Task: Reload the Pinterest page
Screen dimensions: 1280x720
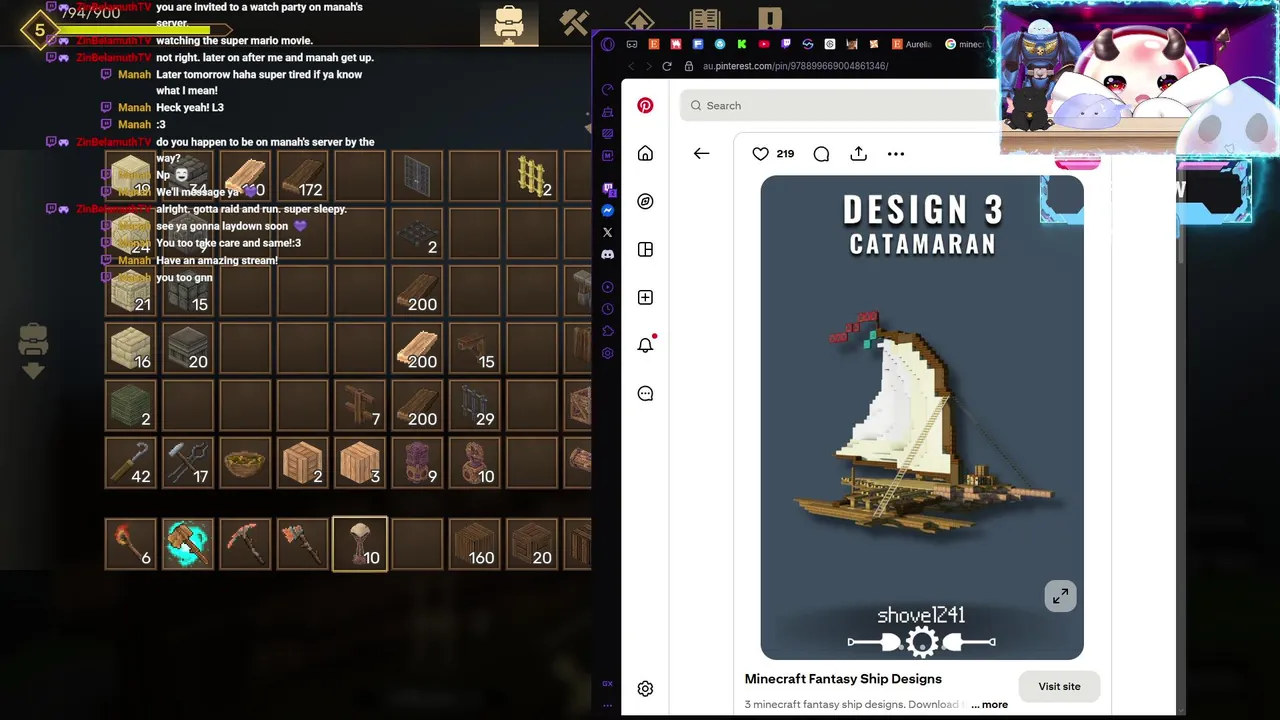Action: [x=667, y=66]
